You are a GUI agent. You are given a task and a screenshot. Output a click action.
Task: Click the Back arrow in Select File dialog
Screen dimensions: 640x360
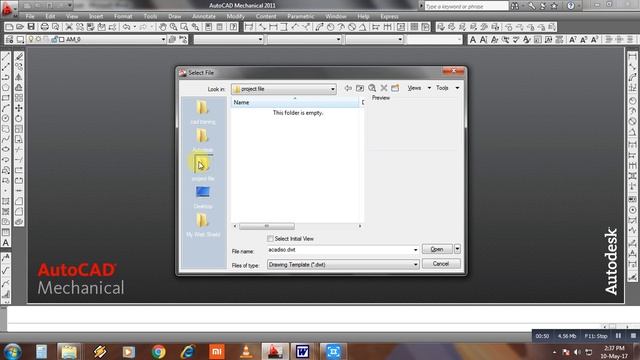(348, 88)
